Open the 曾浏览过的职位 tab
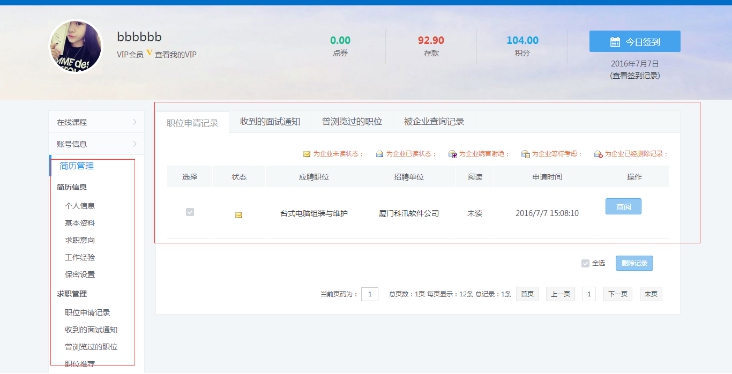Screen dimensions: 732x374 tap(352, 122)
